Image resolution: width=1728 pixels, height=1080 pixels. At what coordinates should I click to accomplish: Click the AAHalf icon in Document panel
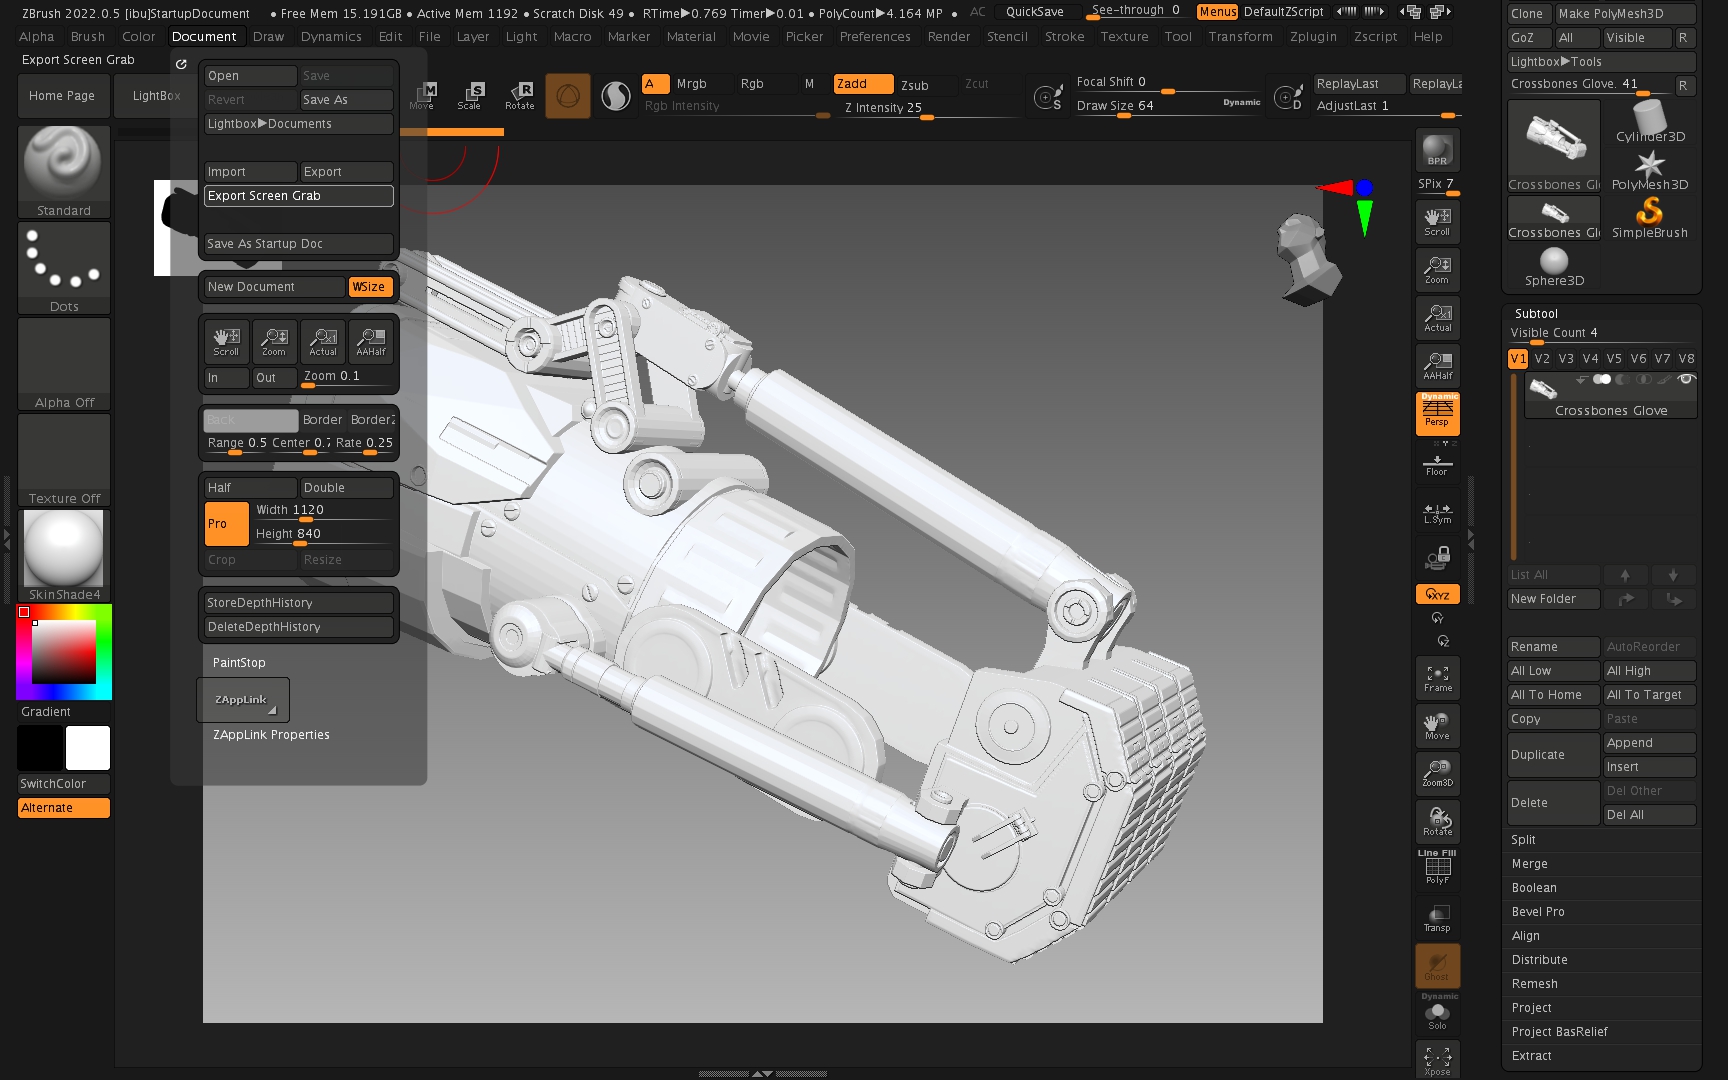[x=371, y=342]
